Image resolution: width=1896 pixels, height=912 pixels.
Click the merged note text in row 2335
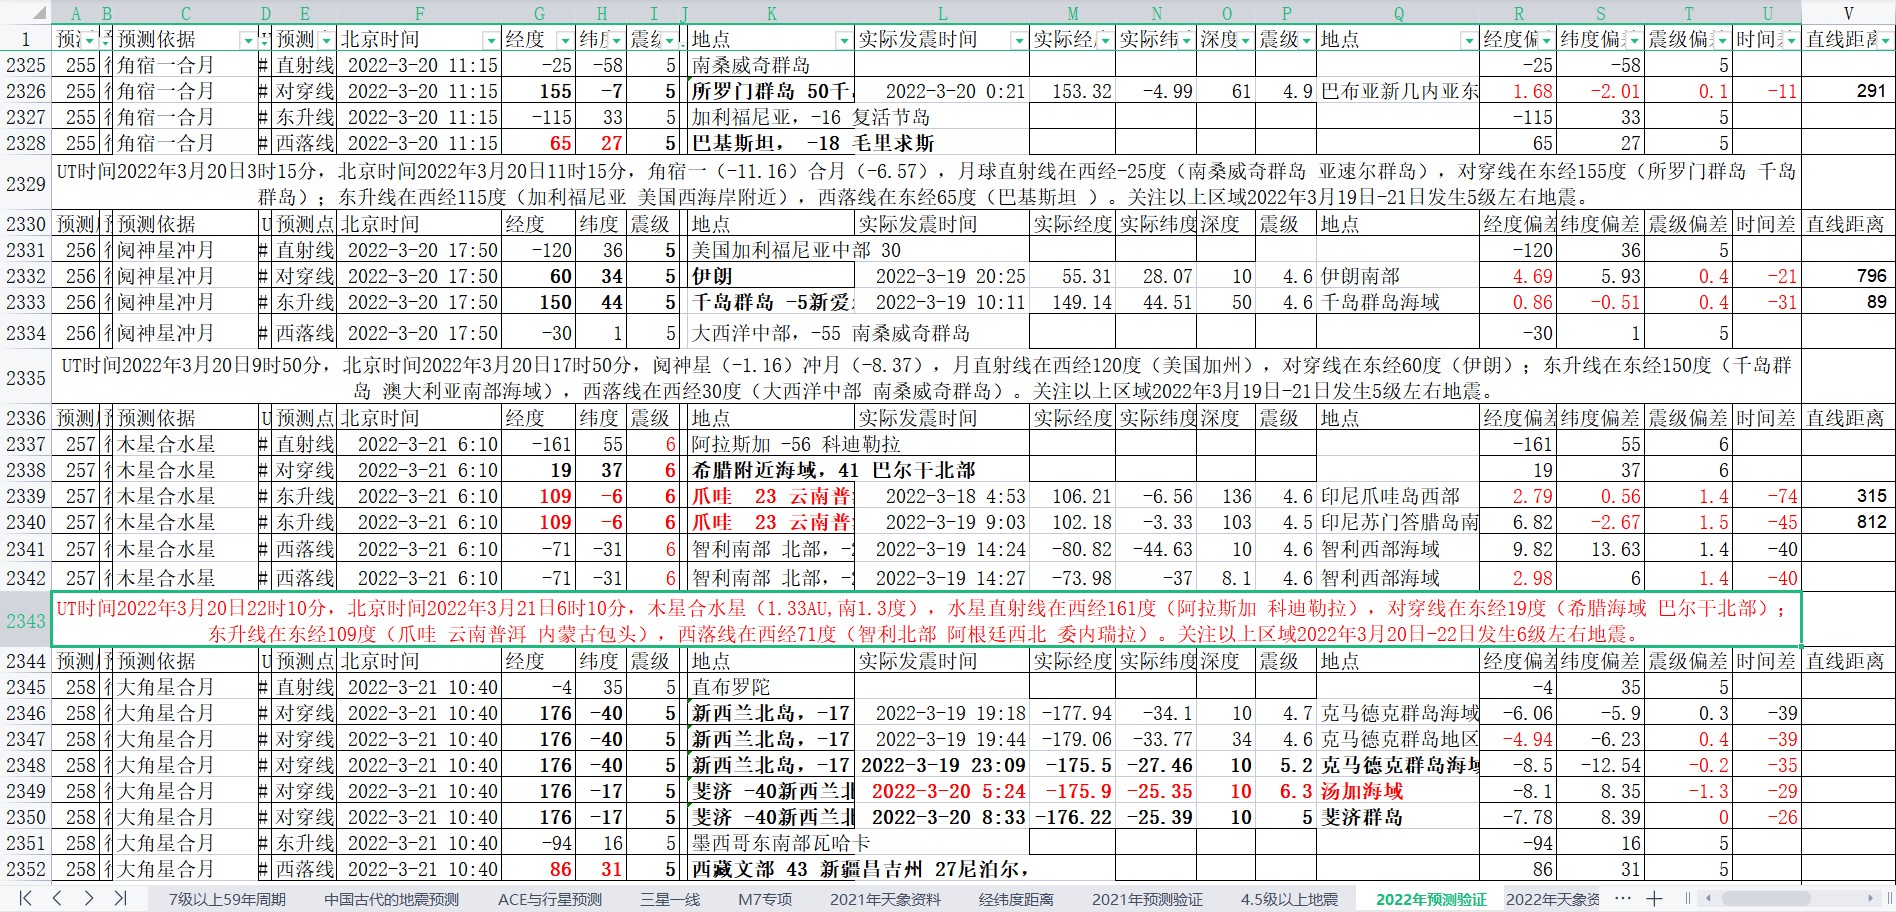[x=925, y=378]
